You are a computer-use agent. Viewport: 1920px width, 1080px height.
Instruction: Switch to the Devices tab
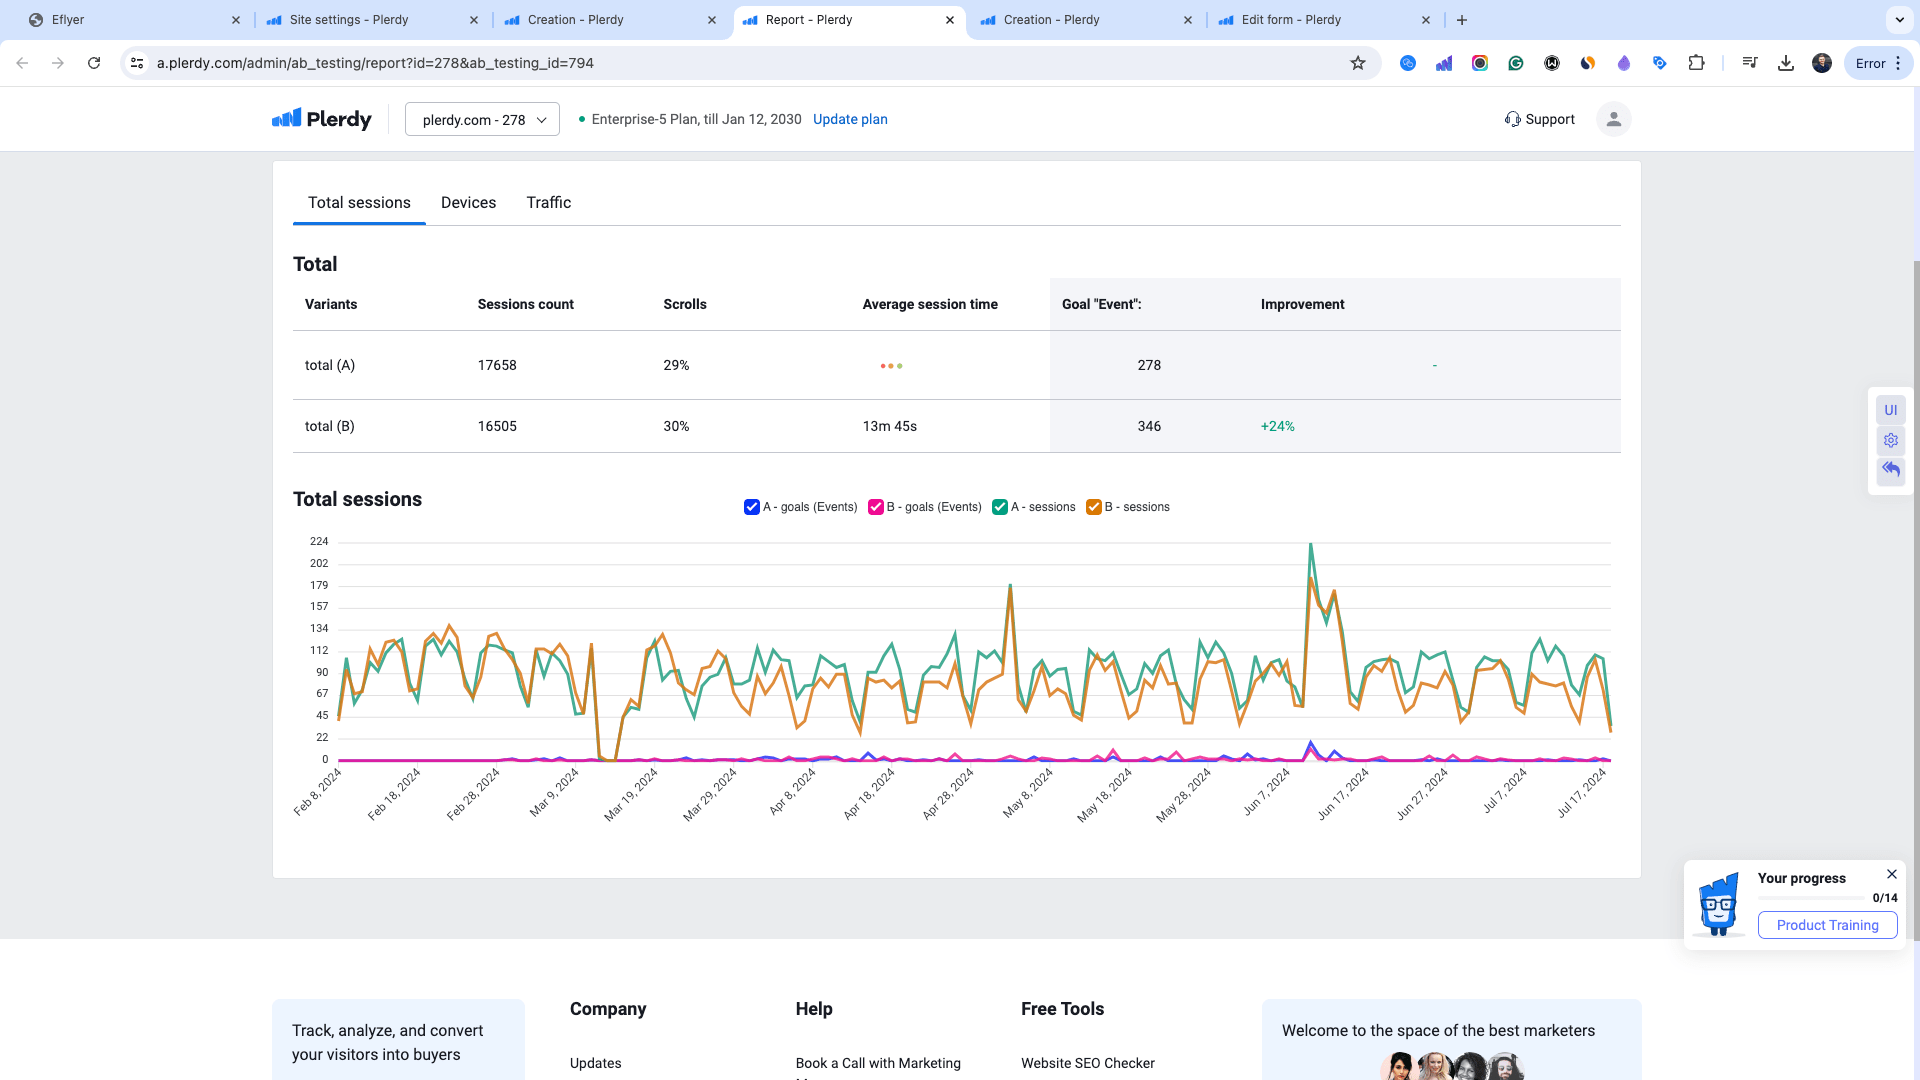(468, 202)
